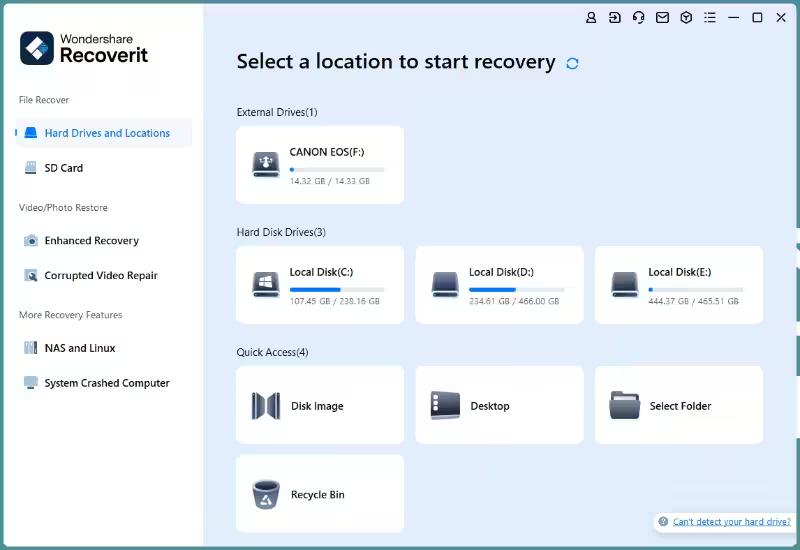
Task: Switch to Enhanced Recovery
Action: point(91,241)
